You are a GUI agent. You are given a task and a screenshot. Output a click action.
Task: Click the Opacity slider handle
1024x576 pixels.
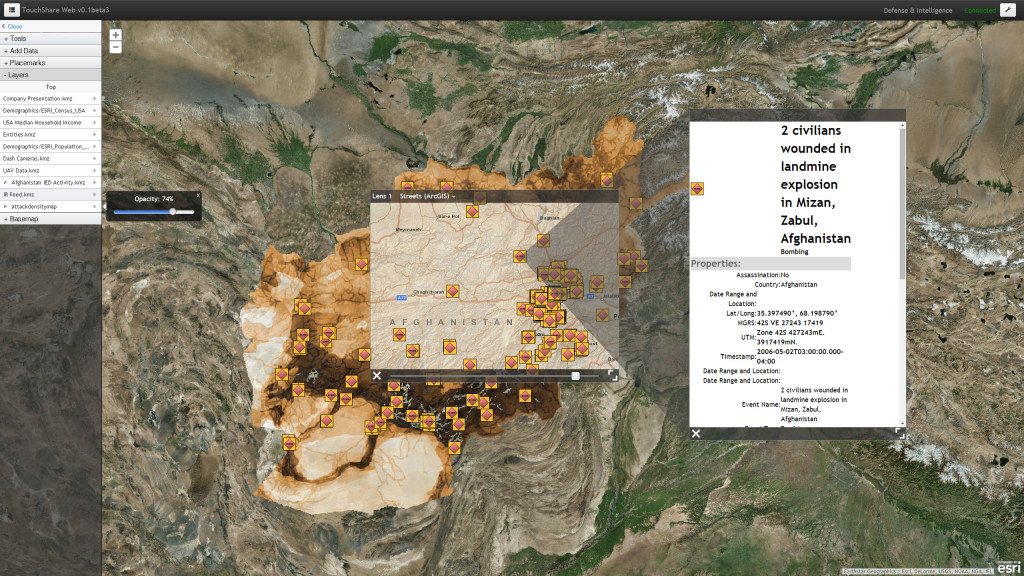(x=172, y=212)
